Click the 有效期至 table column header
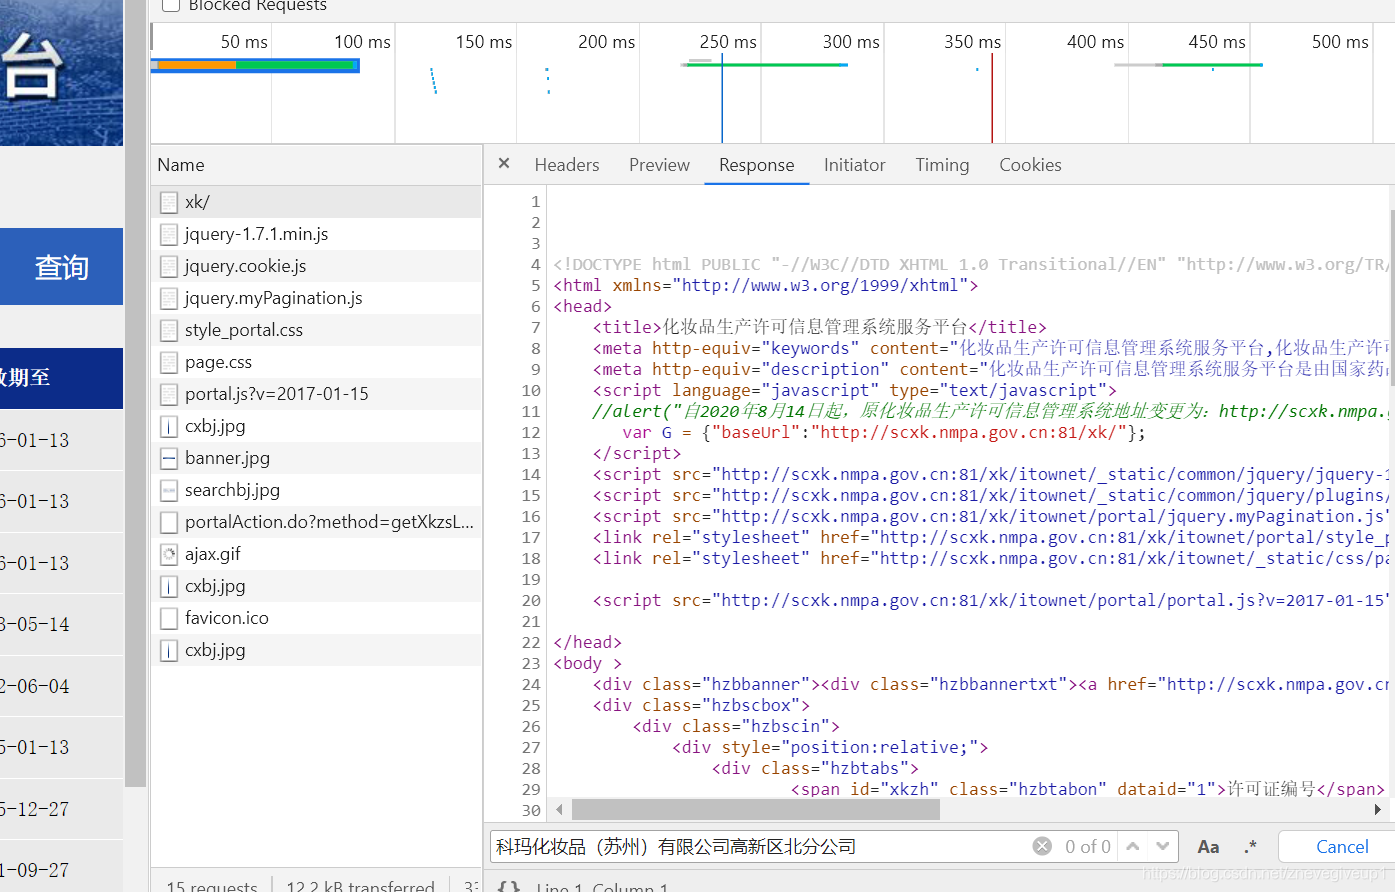The width and height of the screenshot is (1395, 892). 61,378
